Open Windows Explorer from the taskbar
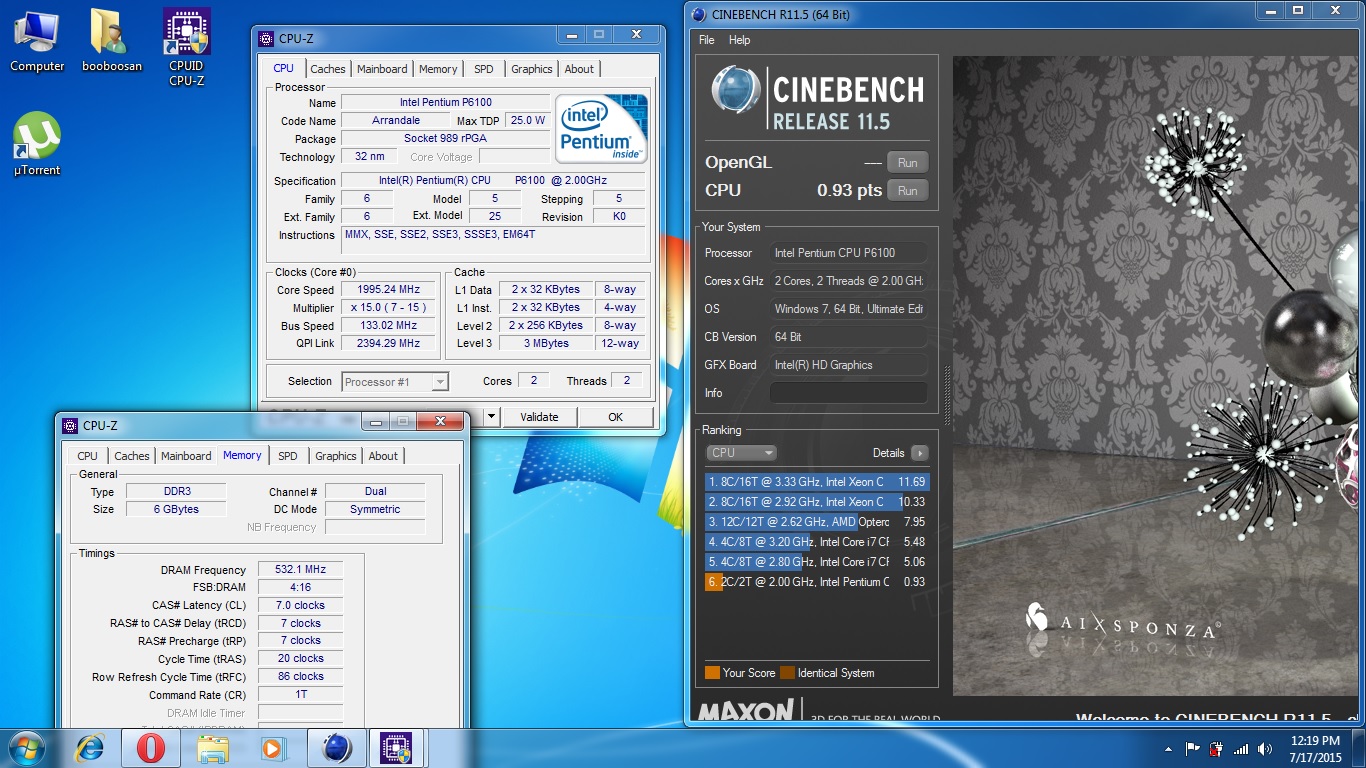Image resolution: width=1366 pixels, height=768 pixels. (x=213, y=748)
